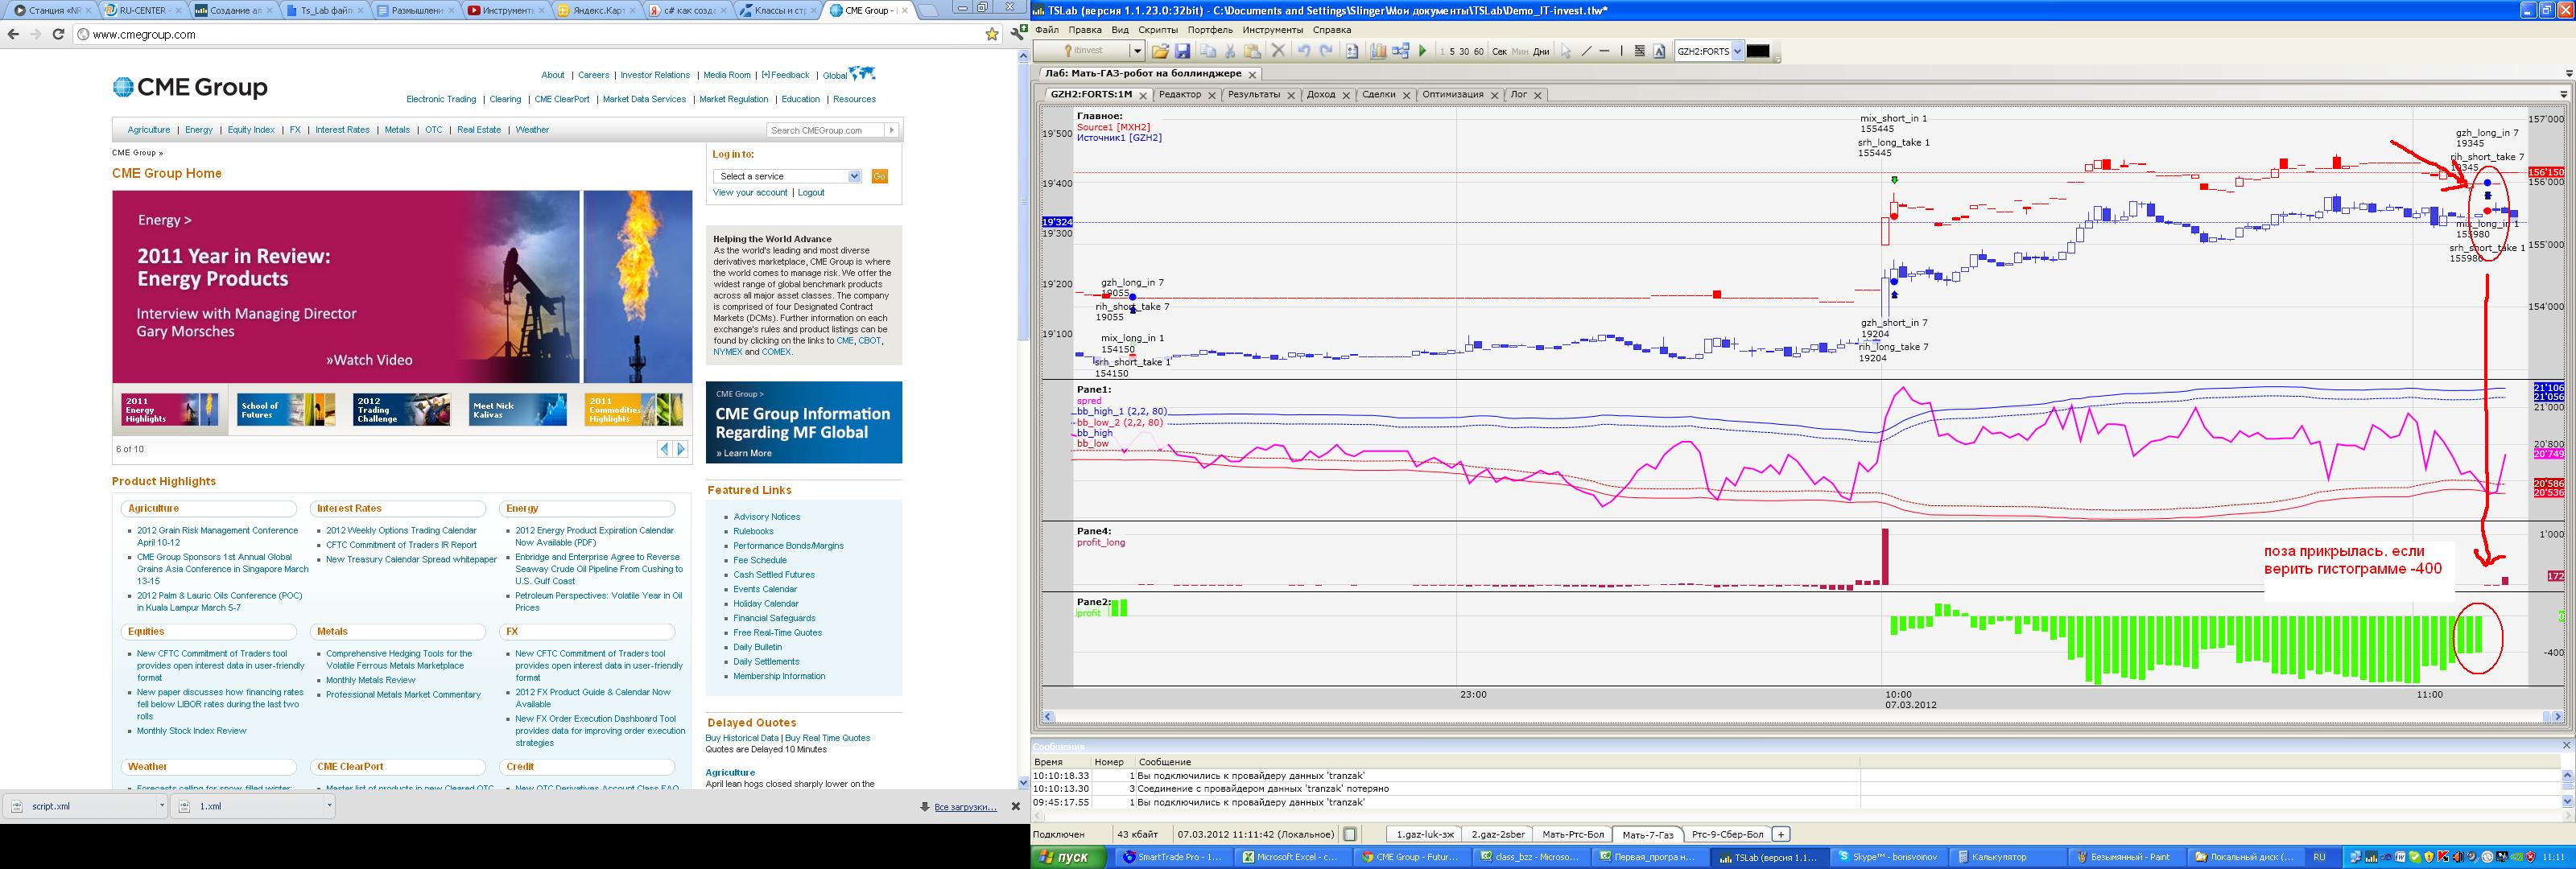Toggle the 'Дни' days timeframe button
2576x869 pixels.
click(1541, 51)
